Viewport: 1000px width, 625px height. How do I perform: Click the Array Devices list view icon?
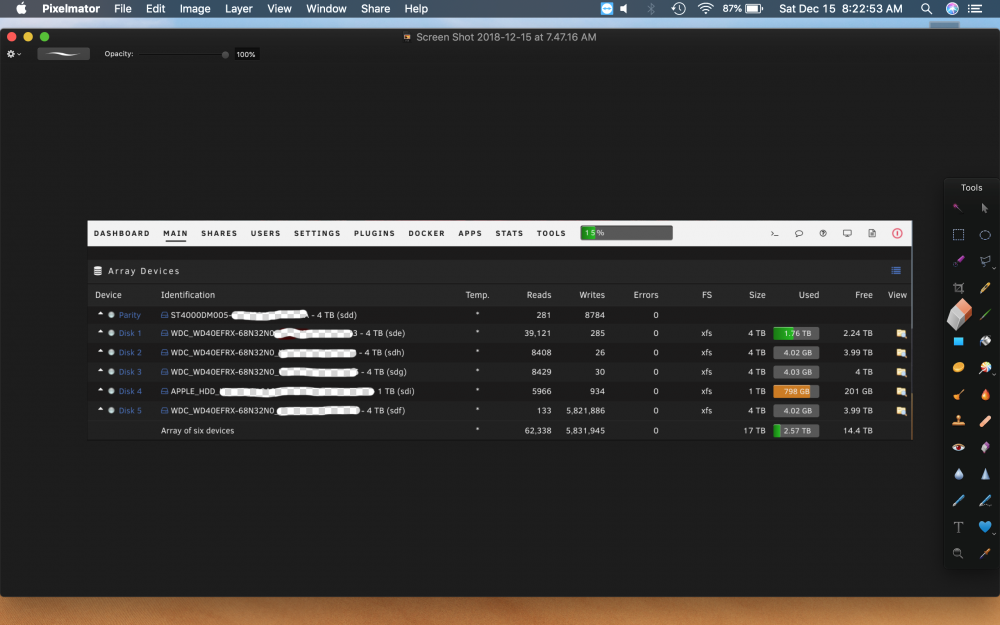(x=896, y=271)
